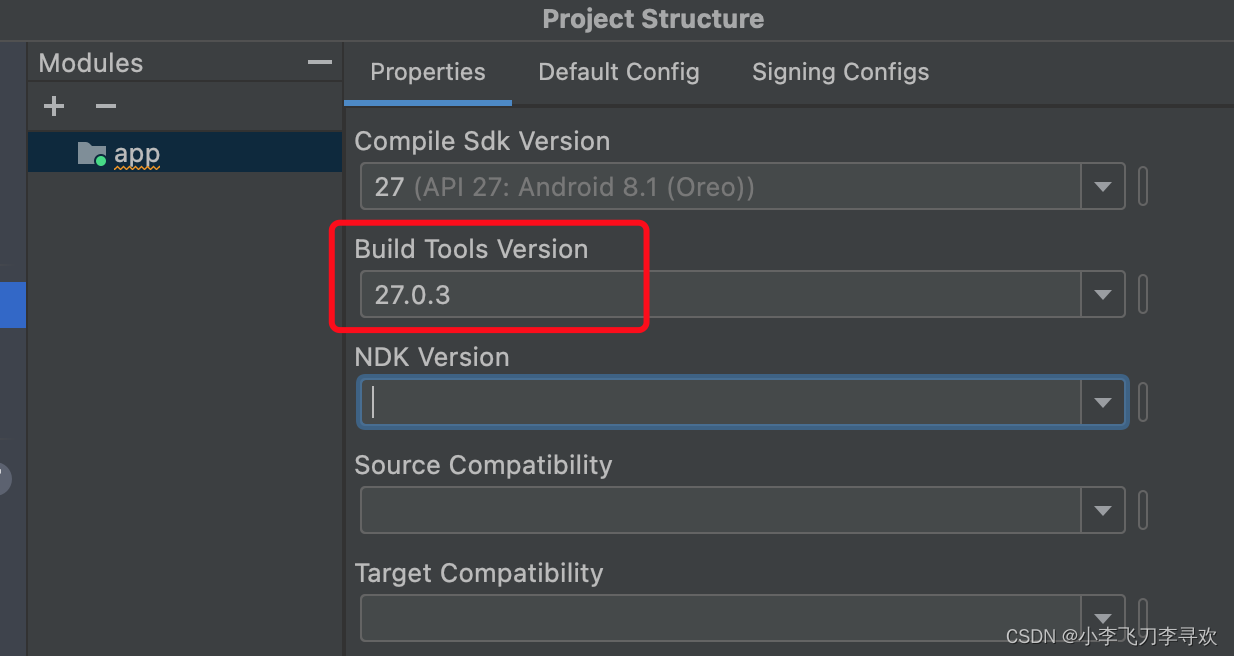Screen dimensions: 1234x656
Task: Select the app module folder icon
Action: (91, 154)
